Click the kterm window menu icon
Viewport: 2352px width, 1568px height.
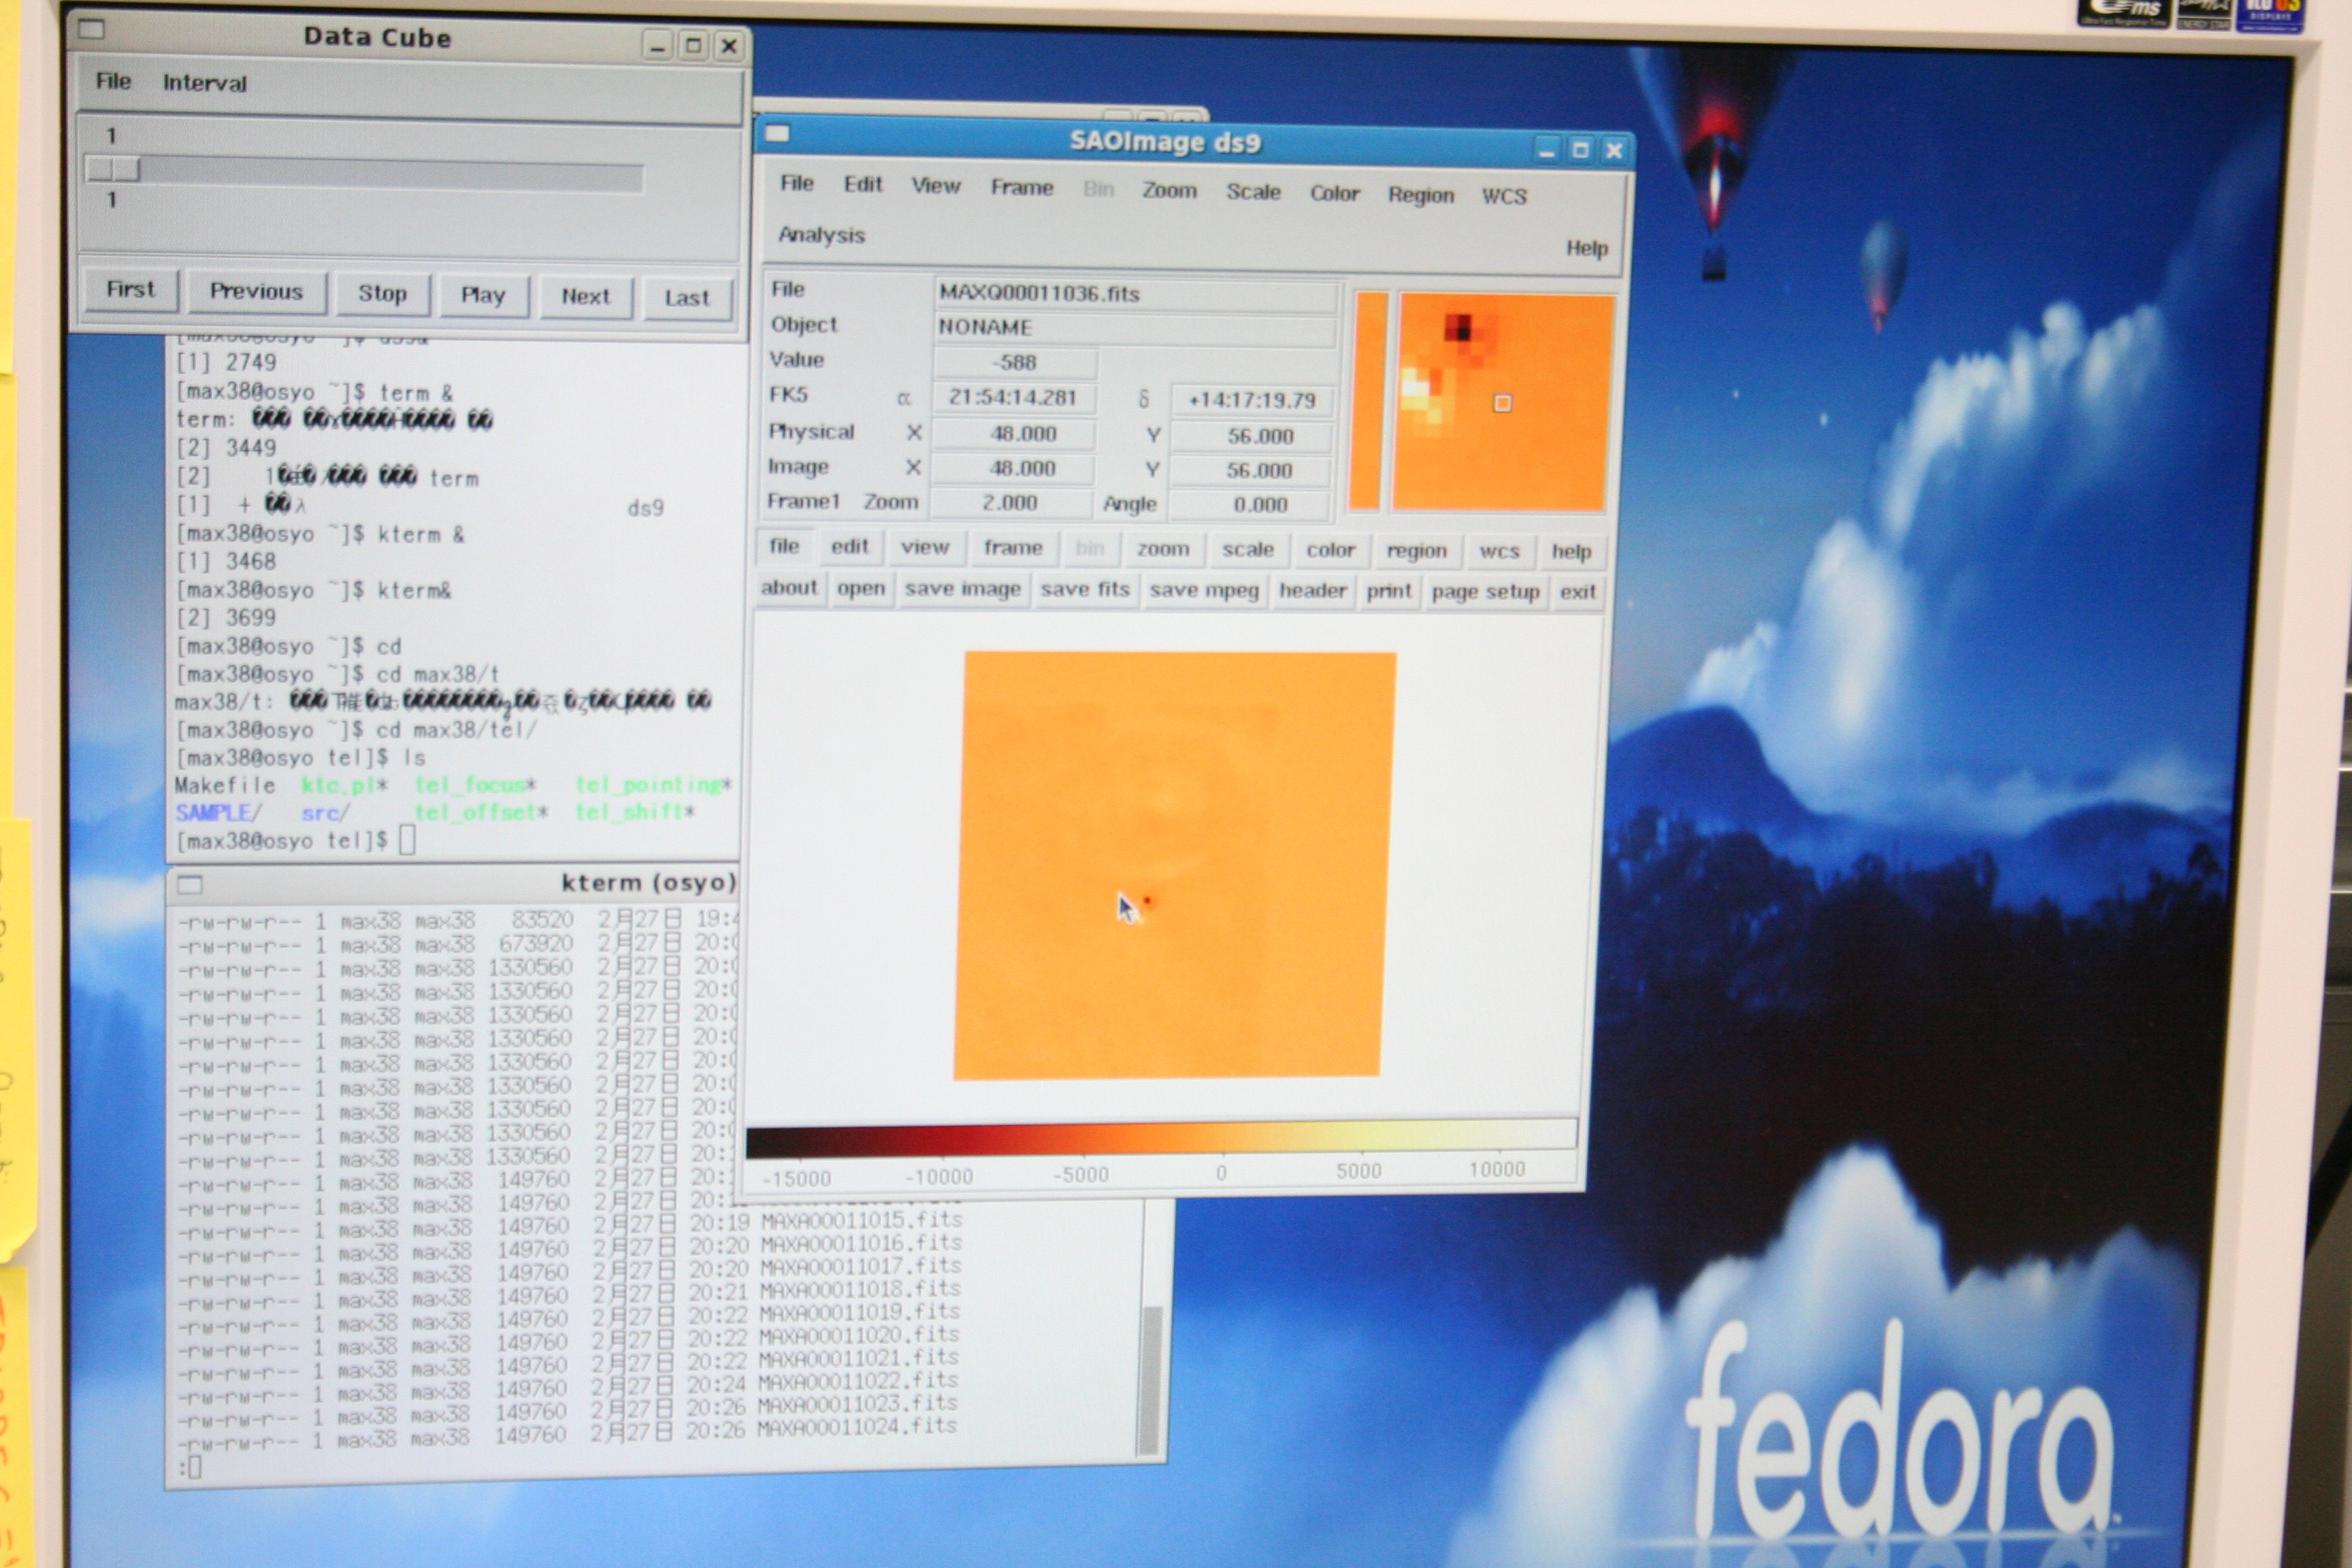tap(190, 885)
